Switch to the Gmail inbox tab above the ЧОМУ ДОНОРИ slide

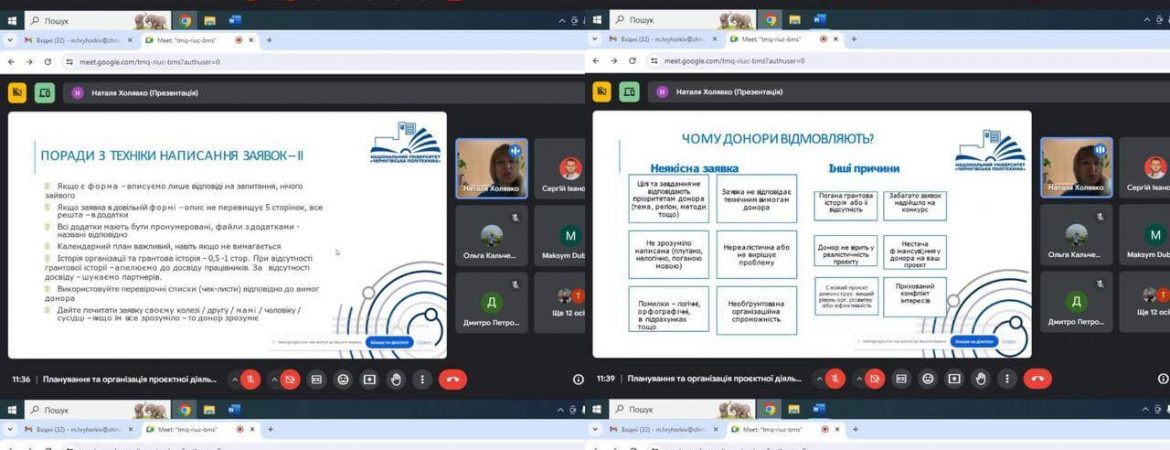click(x=663, y=40)
